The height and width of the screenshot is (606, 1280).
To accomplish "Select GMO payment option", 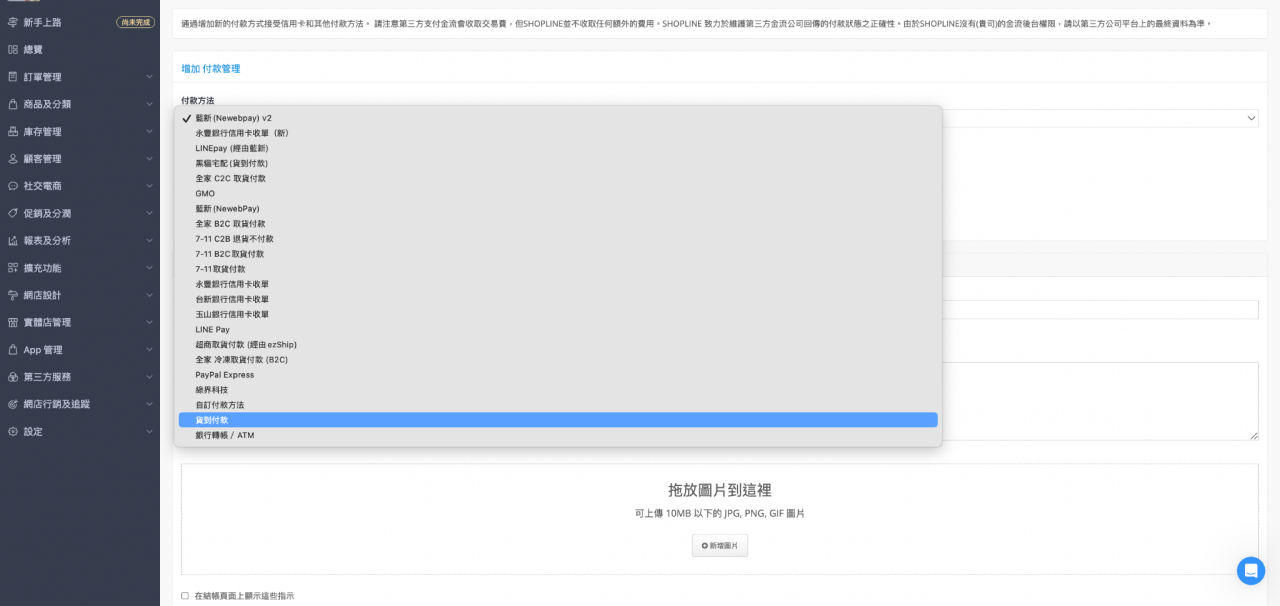I will [558, 193].
